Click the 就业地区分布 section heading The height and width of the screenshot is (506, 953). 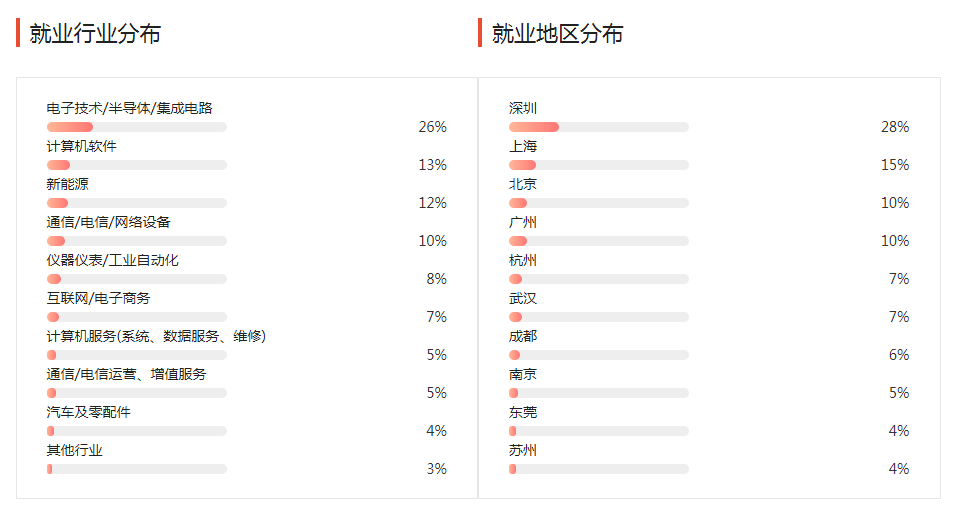coord(557,34)
